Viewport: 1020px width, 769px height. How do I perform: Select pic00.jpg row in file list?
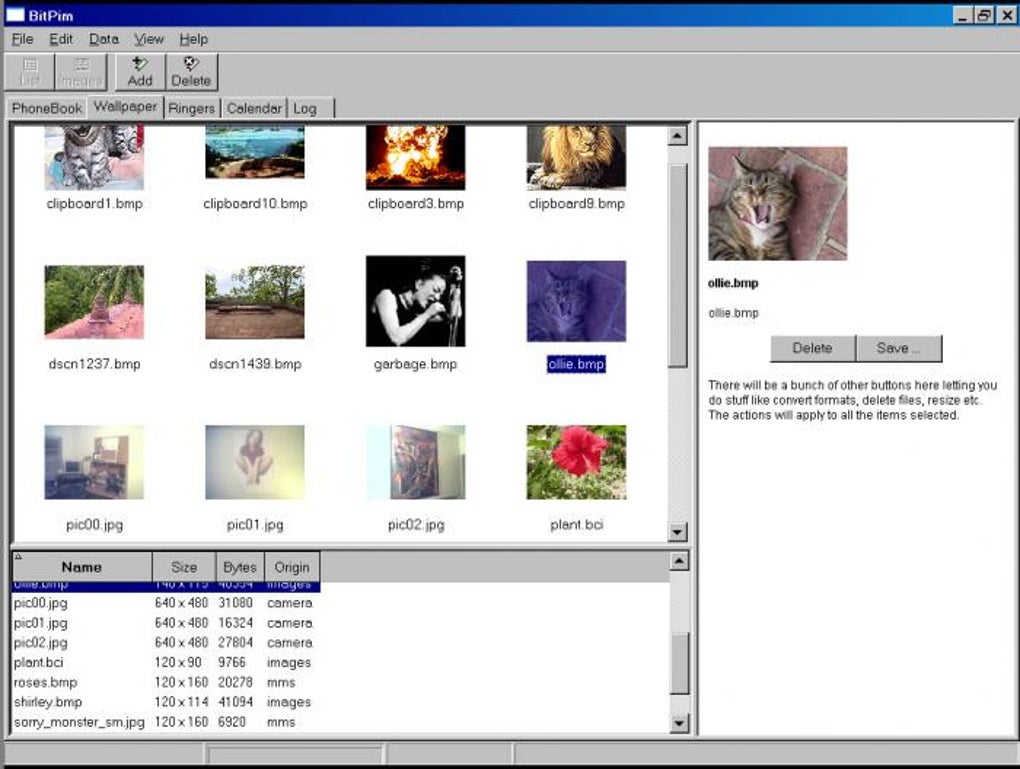point(166,603)
